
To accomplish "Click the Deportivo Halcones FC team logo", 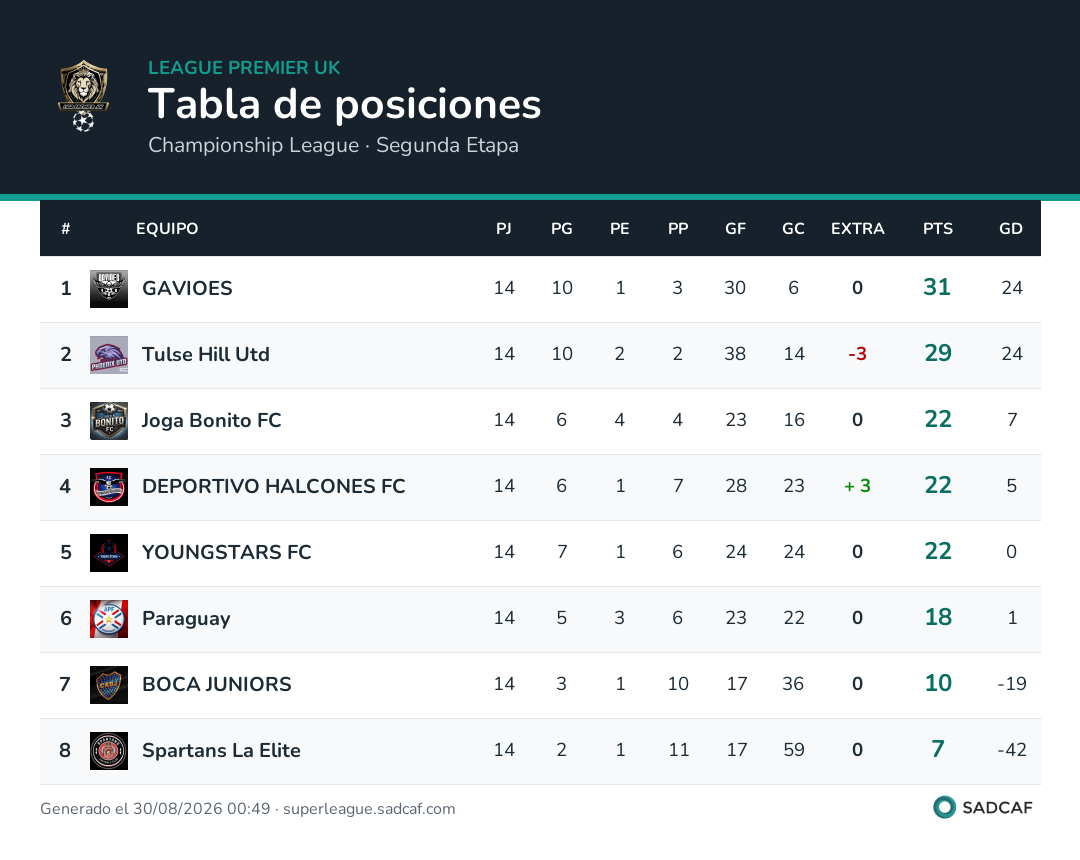I will click(x=109, y=487).
